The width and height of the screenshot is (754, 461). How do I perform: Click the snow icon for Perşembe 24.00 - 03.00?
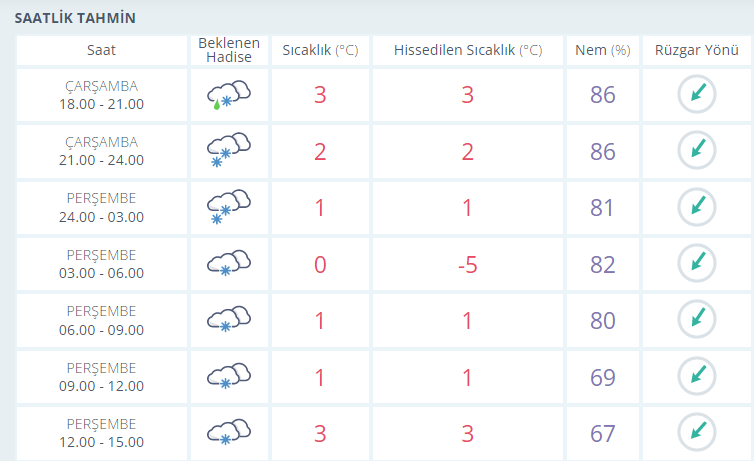[229, 207]
